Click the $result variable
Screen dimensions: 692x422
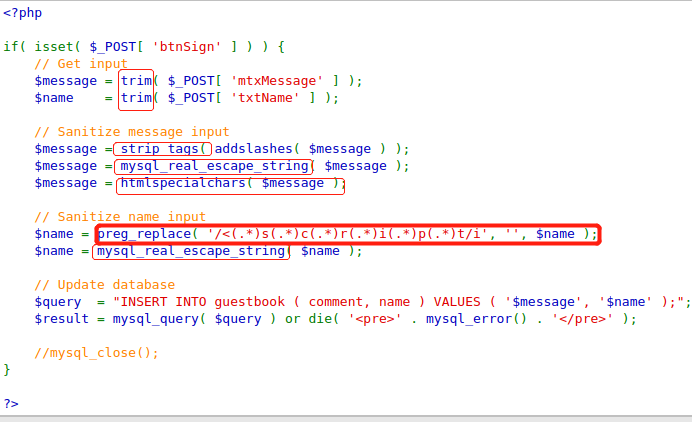(61, 319)
